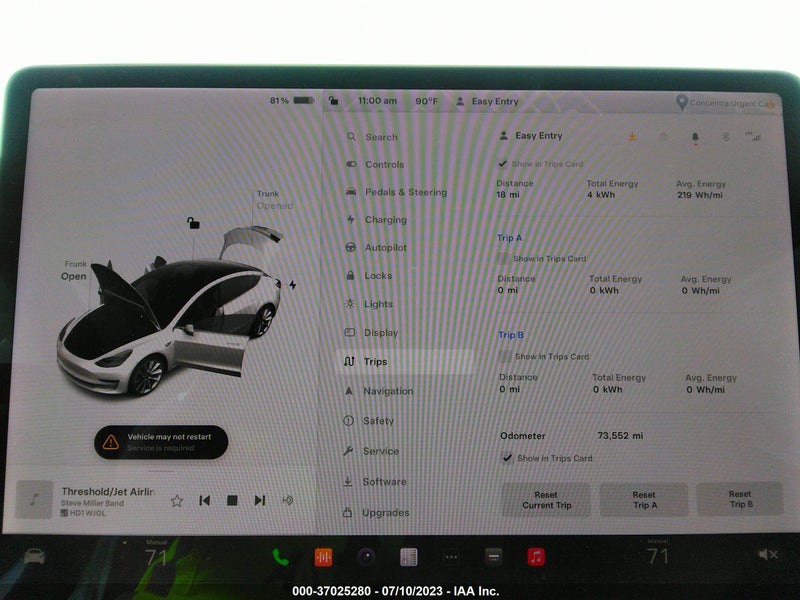The height and width of the screenshot is (600, 800).
Task: Favorite the current song with star
Action: click(177, 501)
